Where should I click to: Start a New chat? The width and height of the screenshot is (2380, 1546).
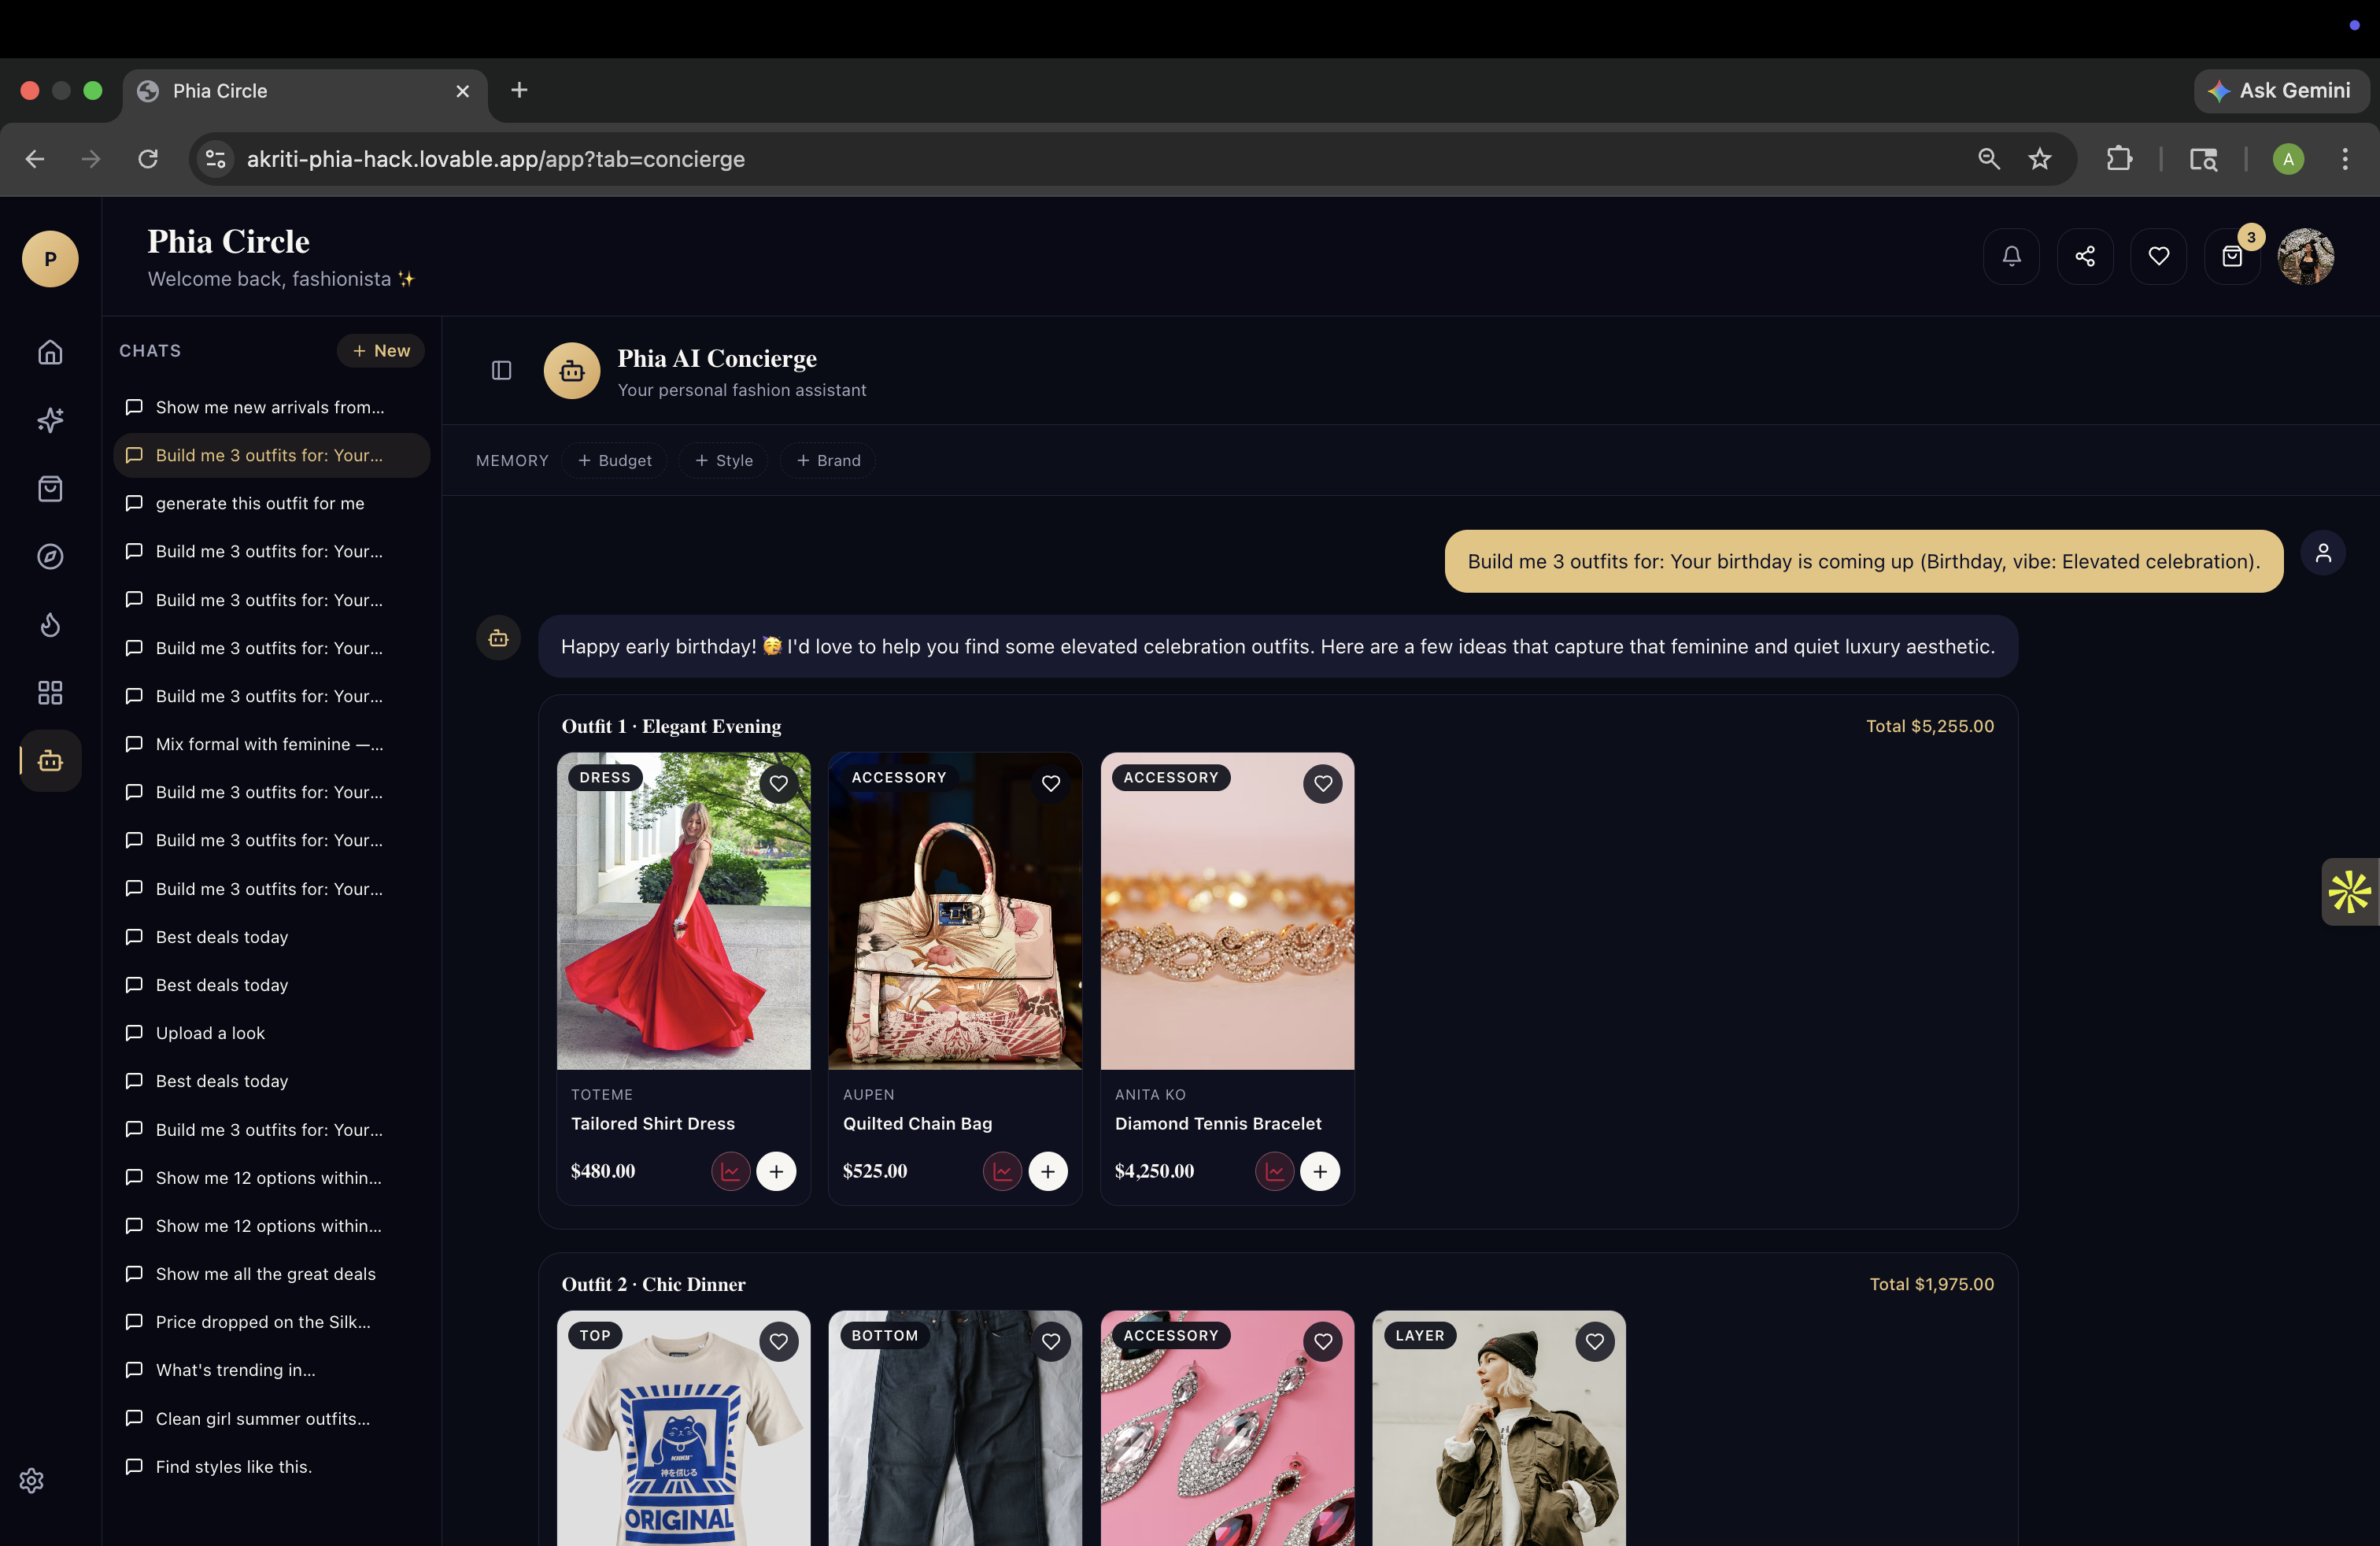[x=381, y=351]
